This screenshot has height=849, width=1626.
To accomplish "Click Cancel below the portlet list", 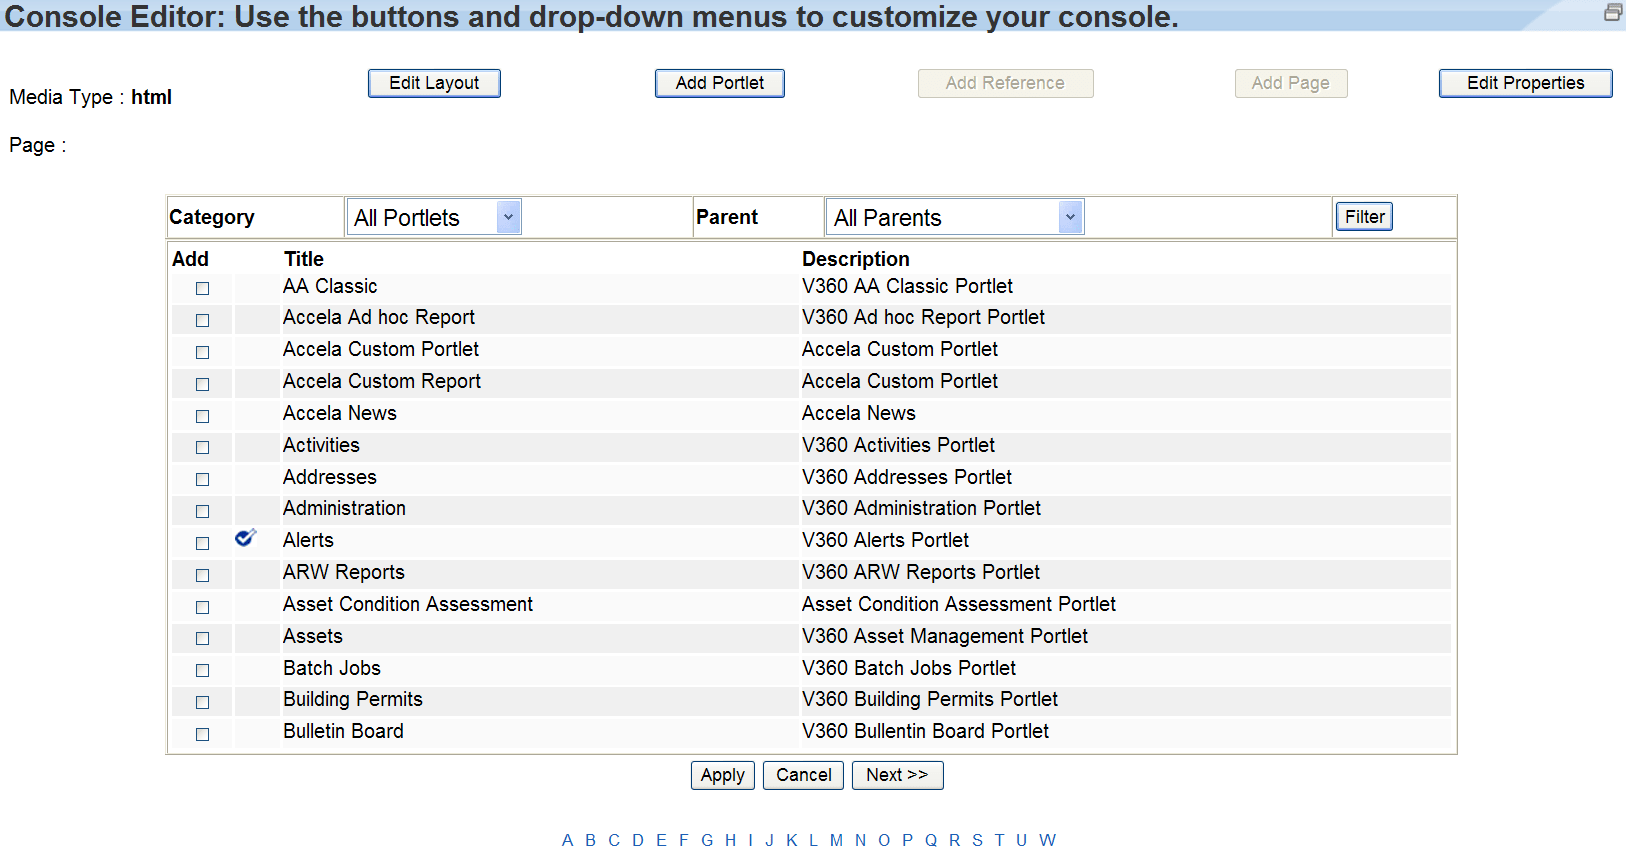I will 803,775.
